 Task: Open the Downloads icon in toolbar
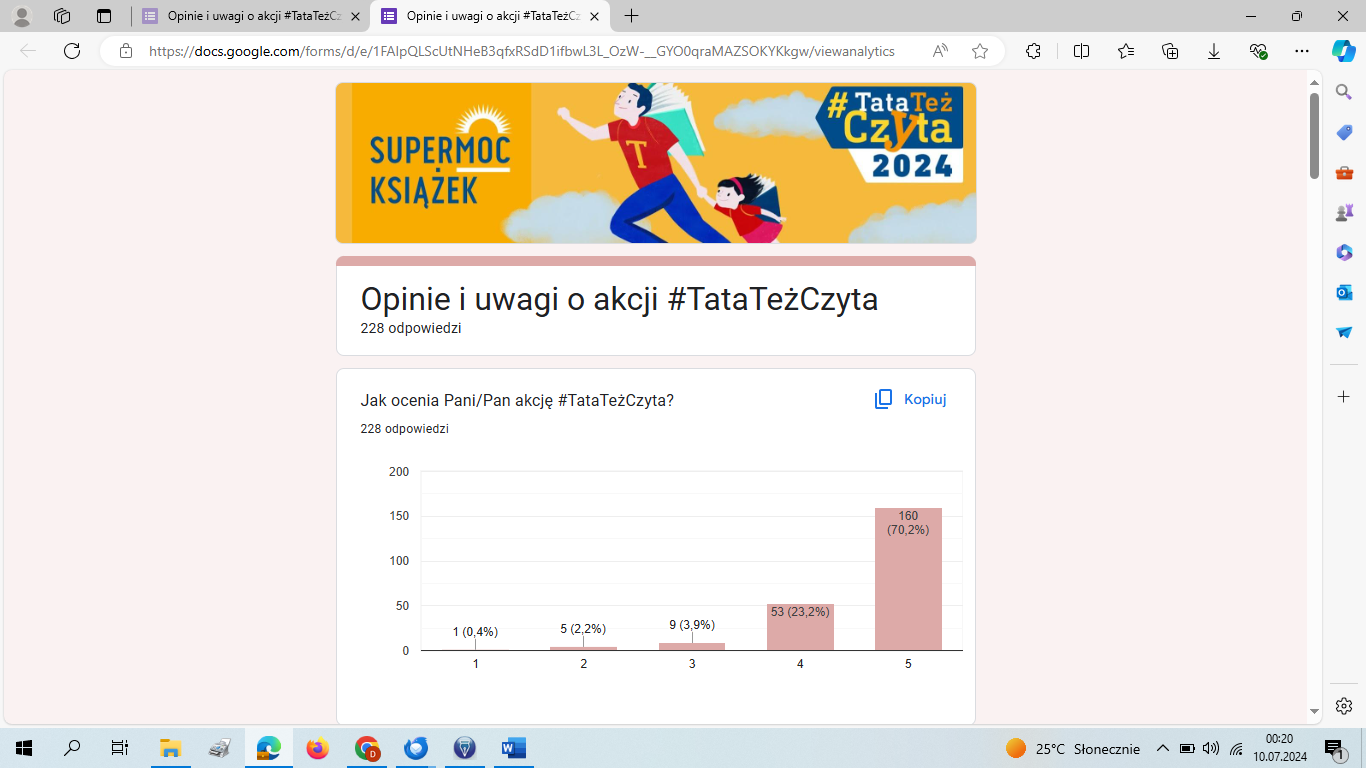[x=1214, y=51]
